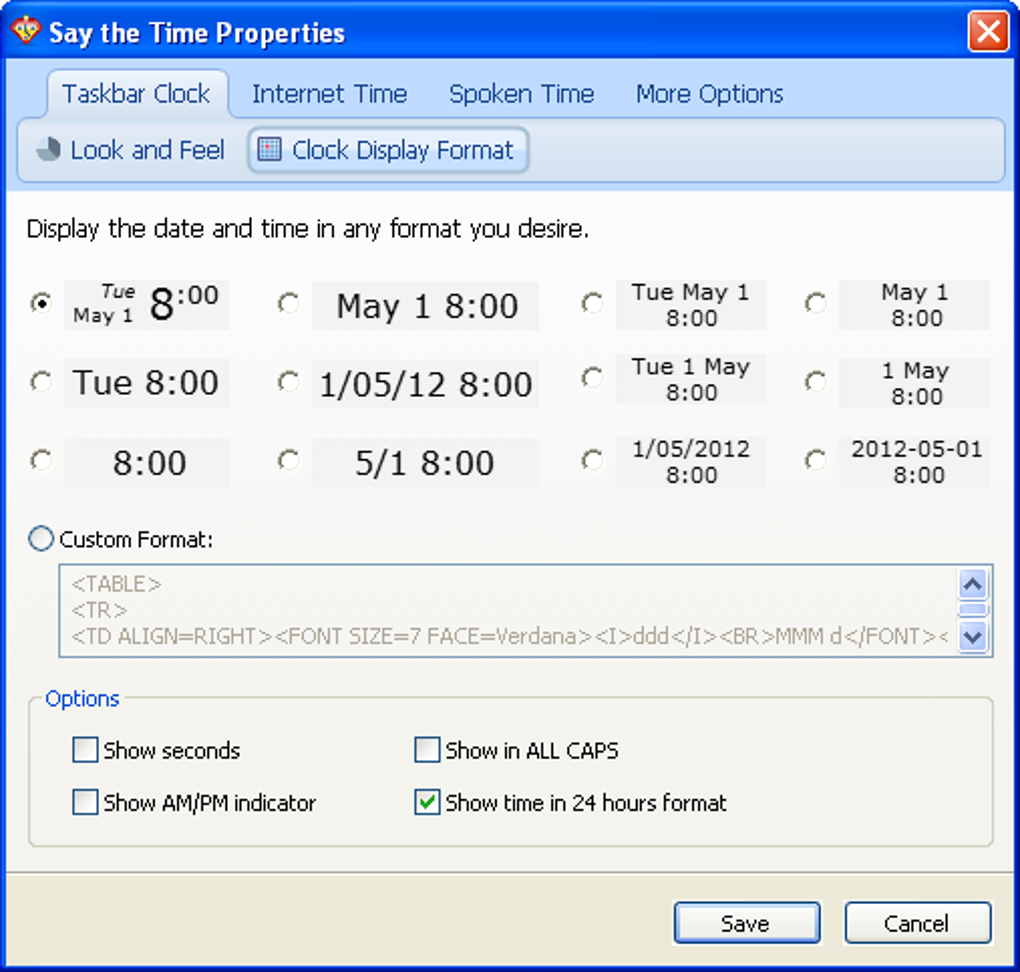Viewport: 1020px width, 972px height.
Task: Click the custom format scroll up arrow
Action: (973, 584)
